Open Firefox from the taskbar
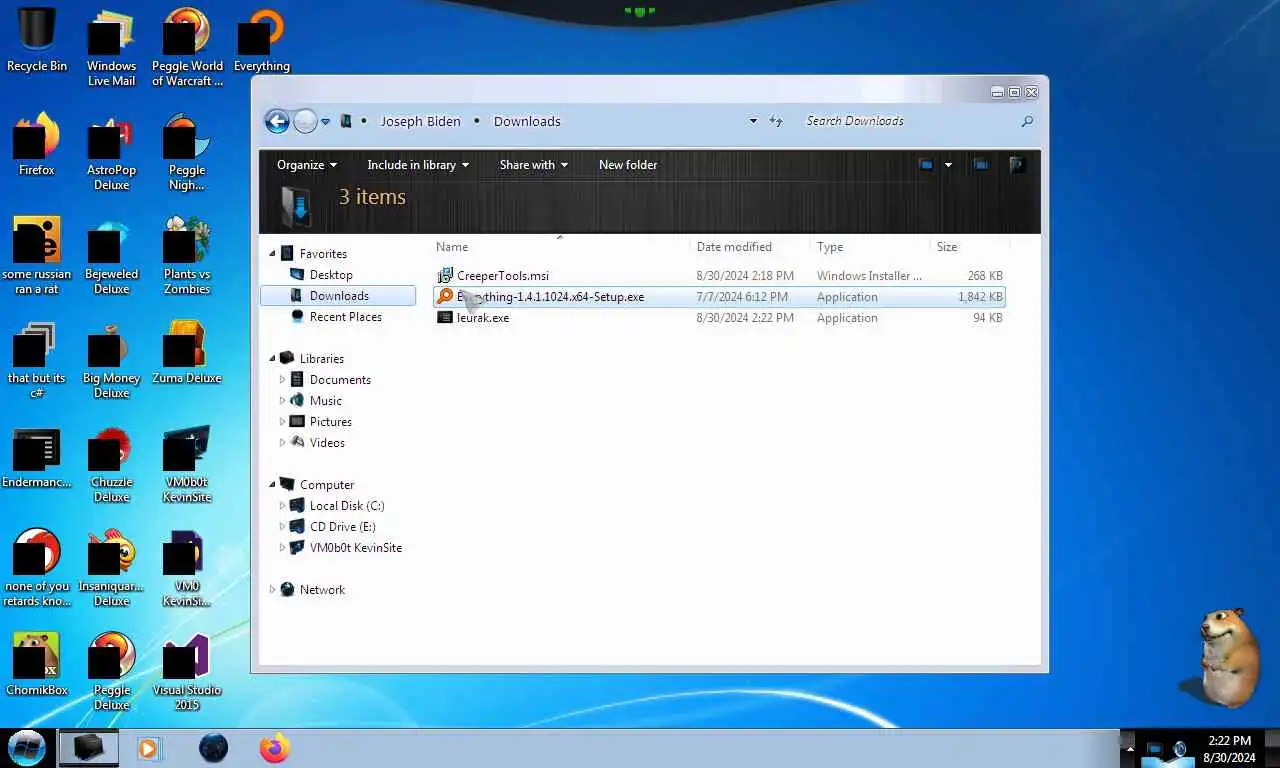Image resolution: width=1280 pixels, height=768 pixels. (x=274, y=748)
